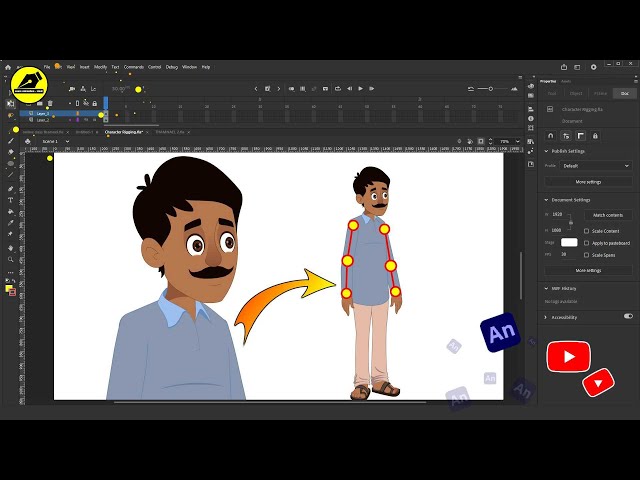The width and height of the screenshot is (640, 480).
Task: Open the Help menu
Action: 206,67
